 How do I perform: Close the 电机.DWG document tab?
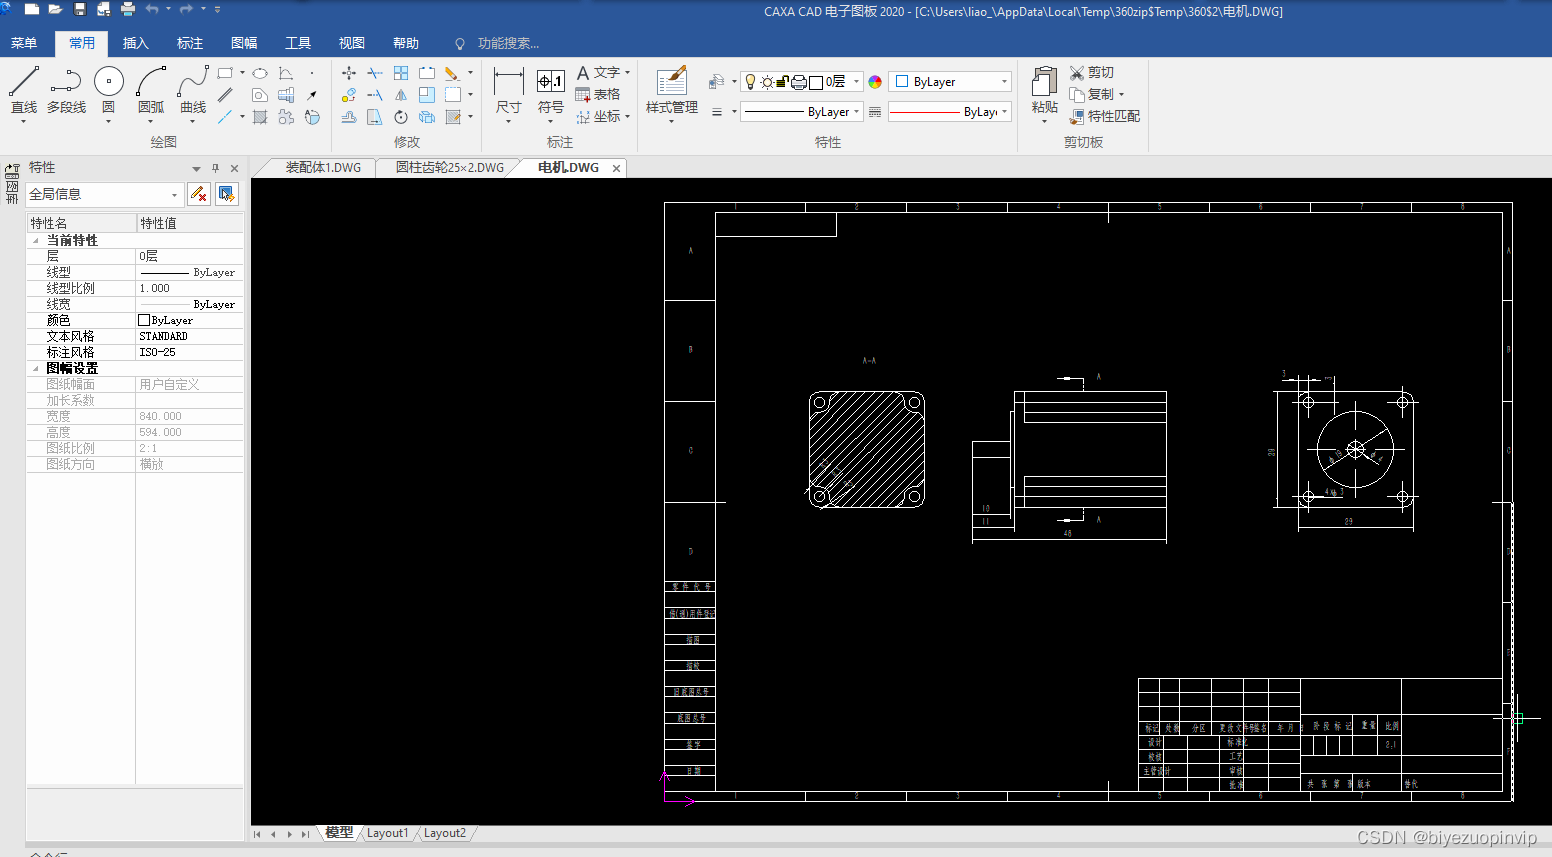pos(617,168)
